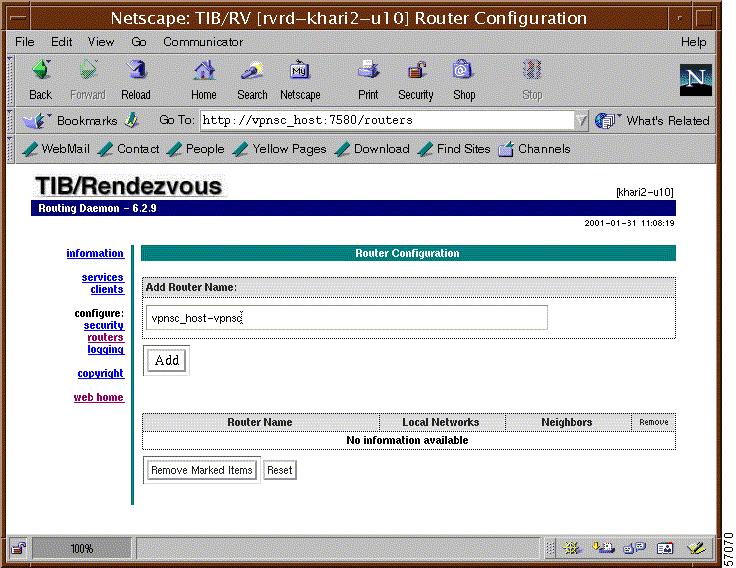This screenshot has height=568, width=736.
Task: Collapse the location toolbar using its grip
Action: 10,121
